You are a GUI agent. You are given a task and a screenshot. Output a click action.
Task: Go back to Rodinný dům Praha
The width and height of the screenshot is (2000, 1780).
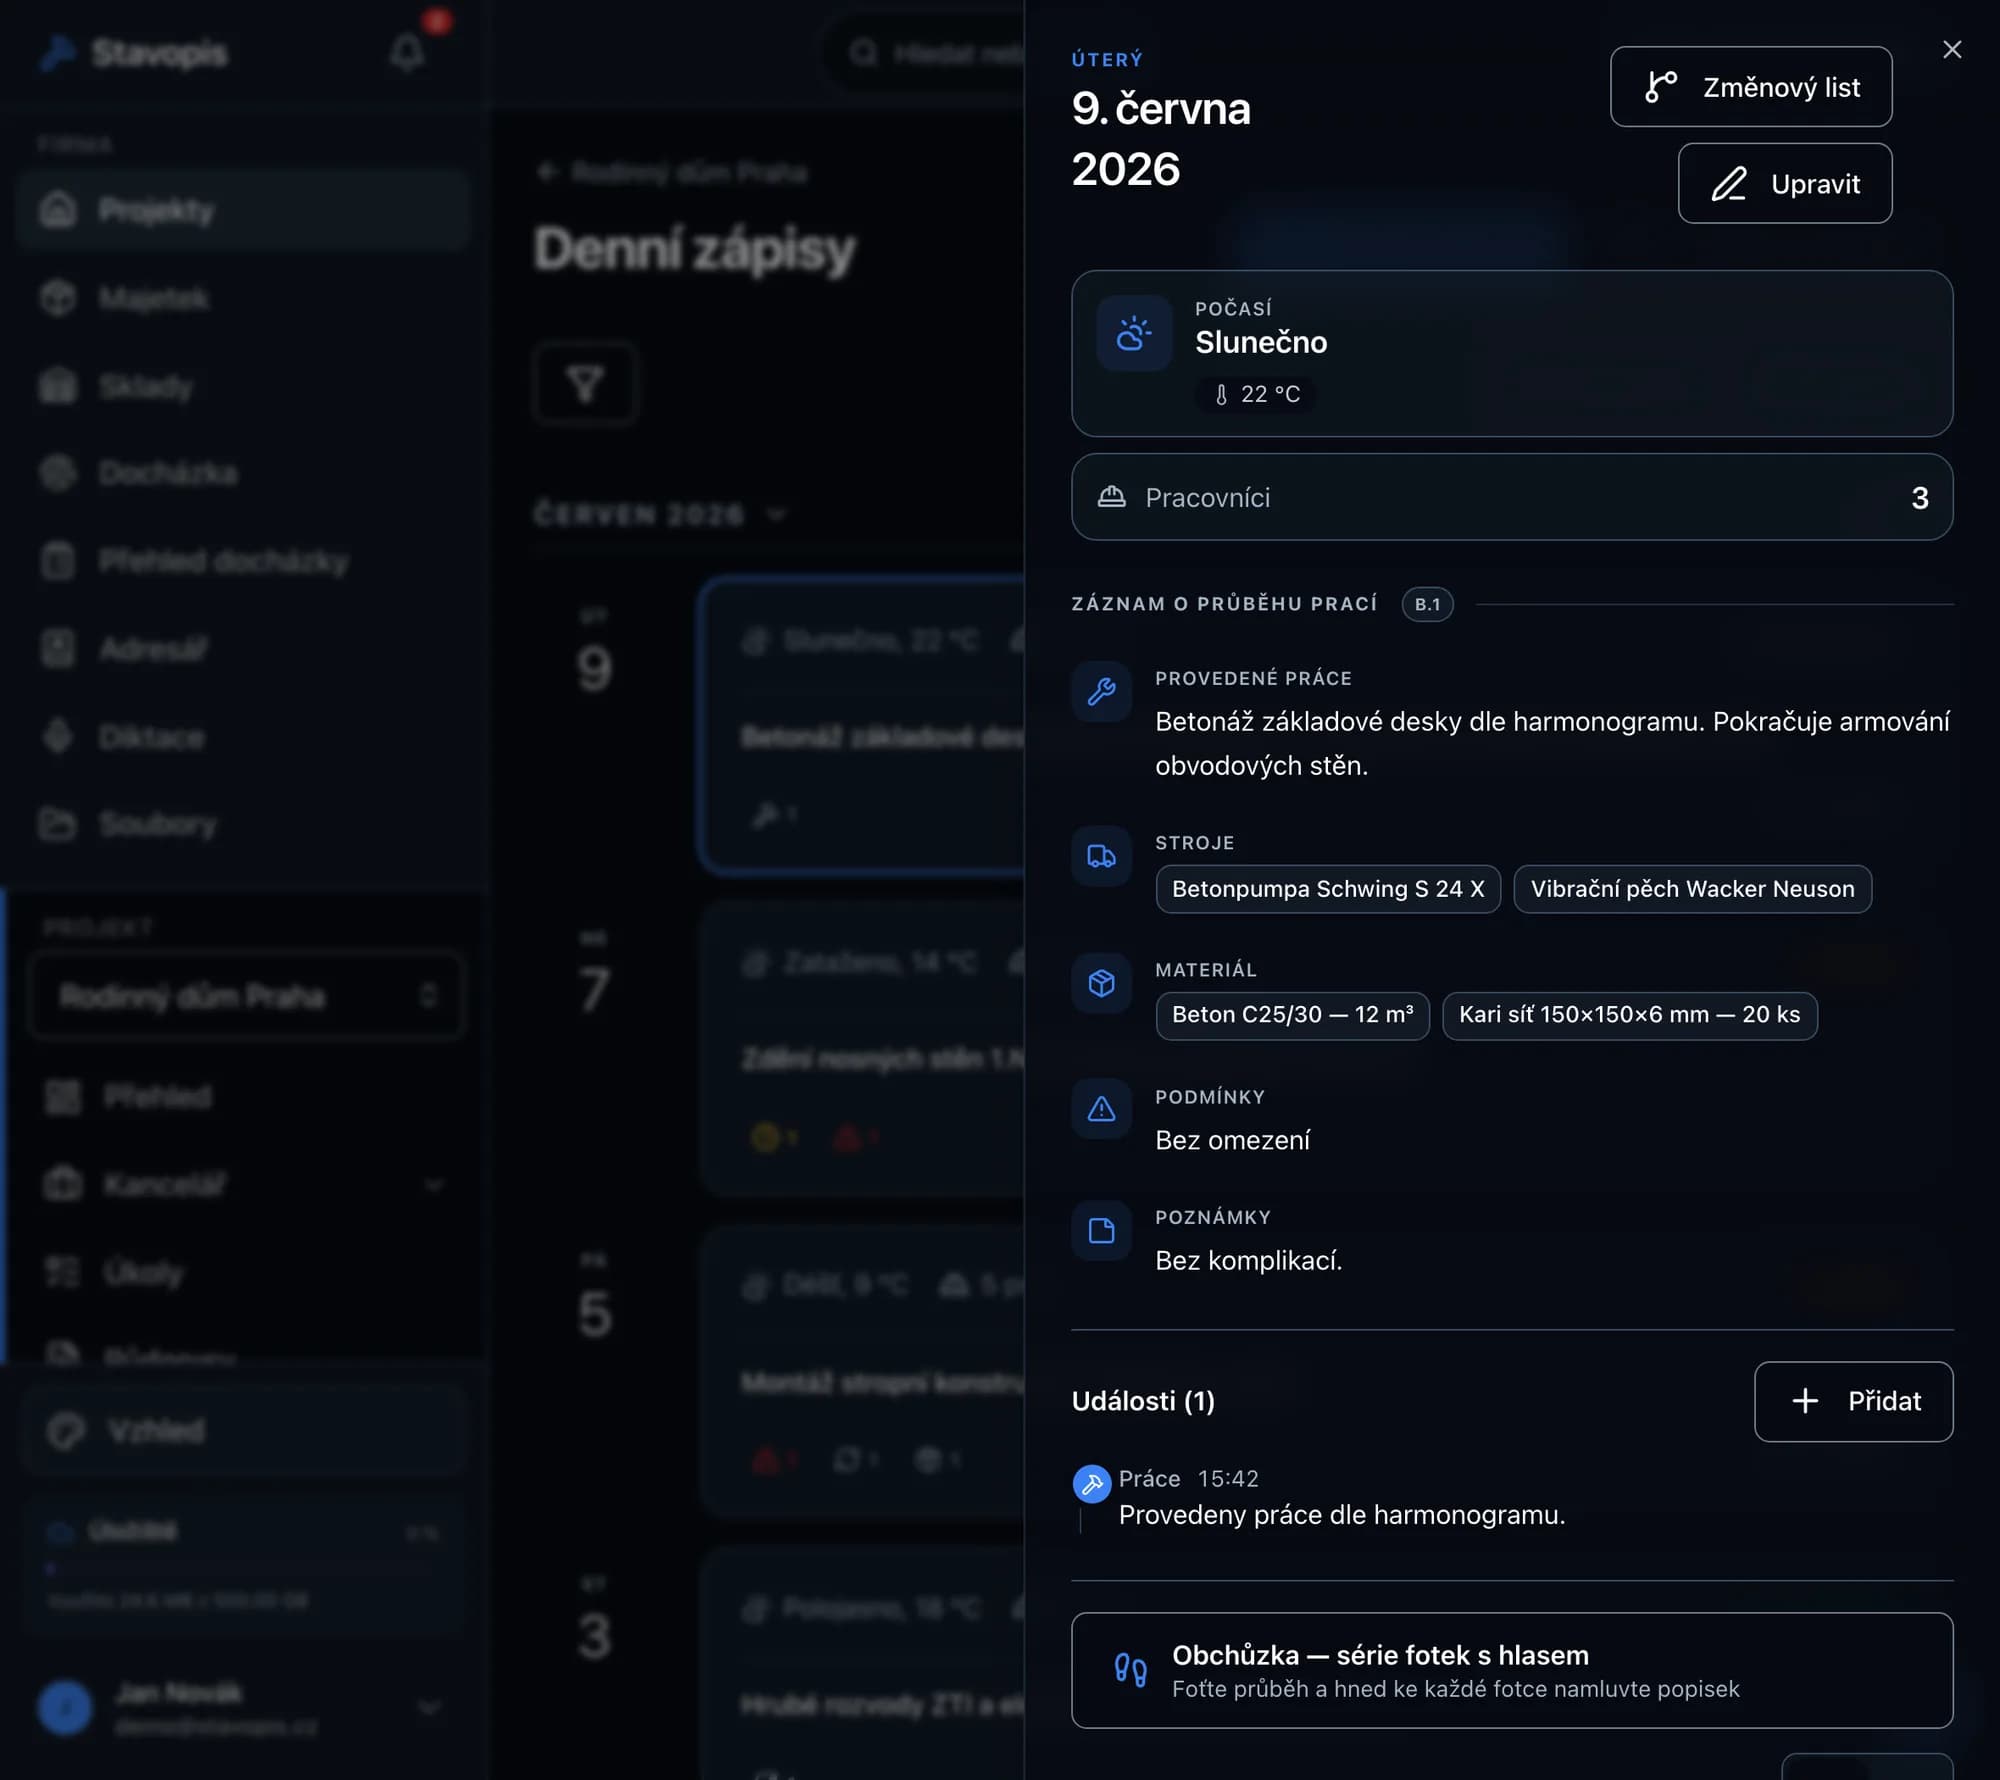[672, 172]
